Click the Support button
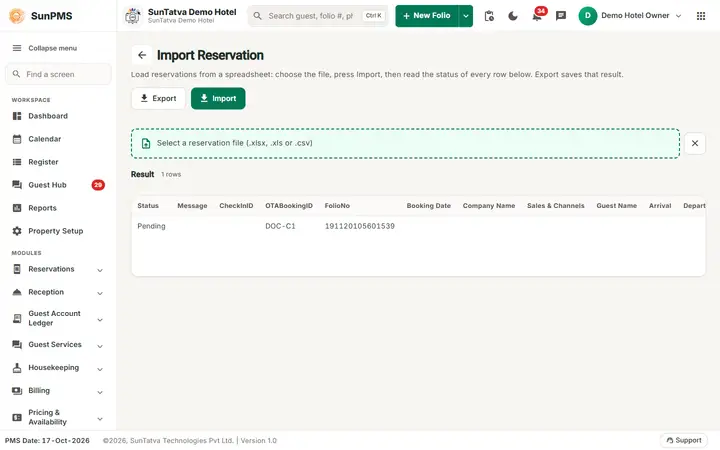Image resolution: width=720 pixels, height=450 pixels. (684, 440)
